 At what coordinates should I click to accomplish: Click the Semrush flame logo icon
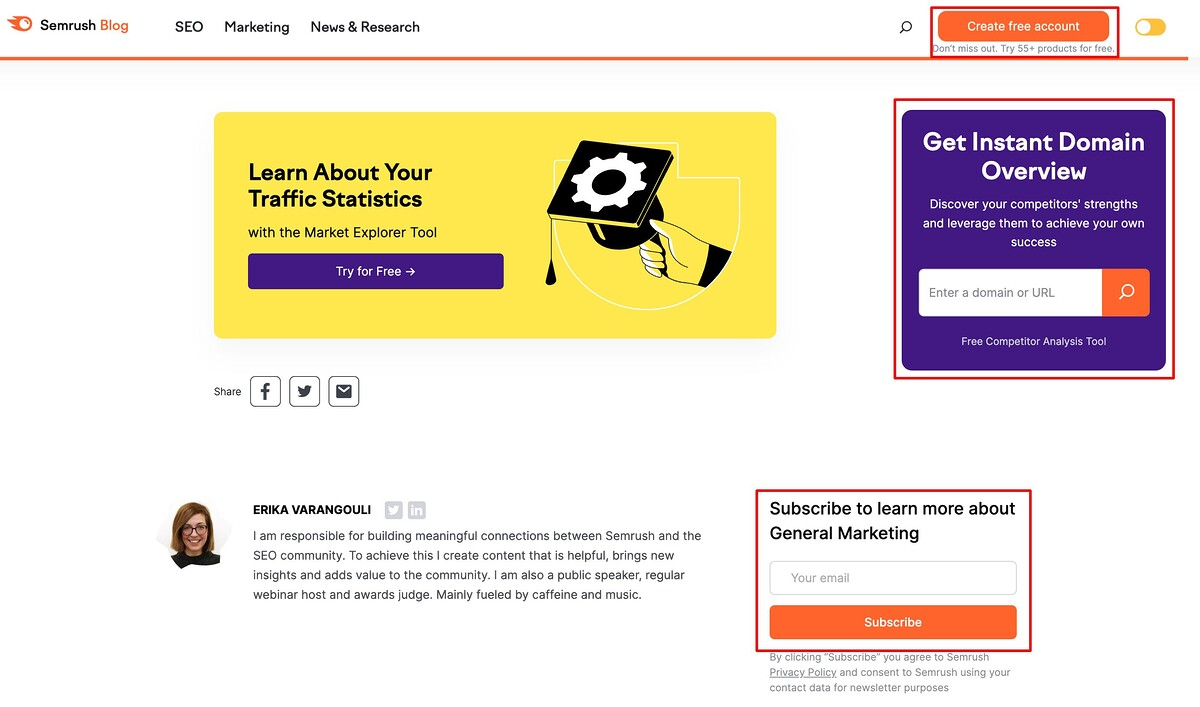click(20, 25)
